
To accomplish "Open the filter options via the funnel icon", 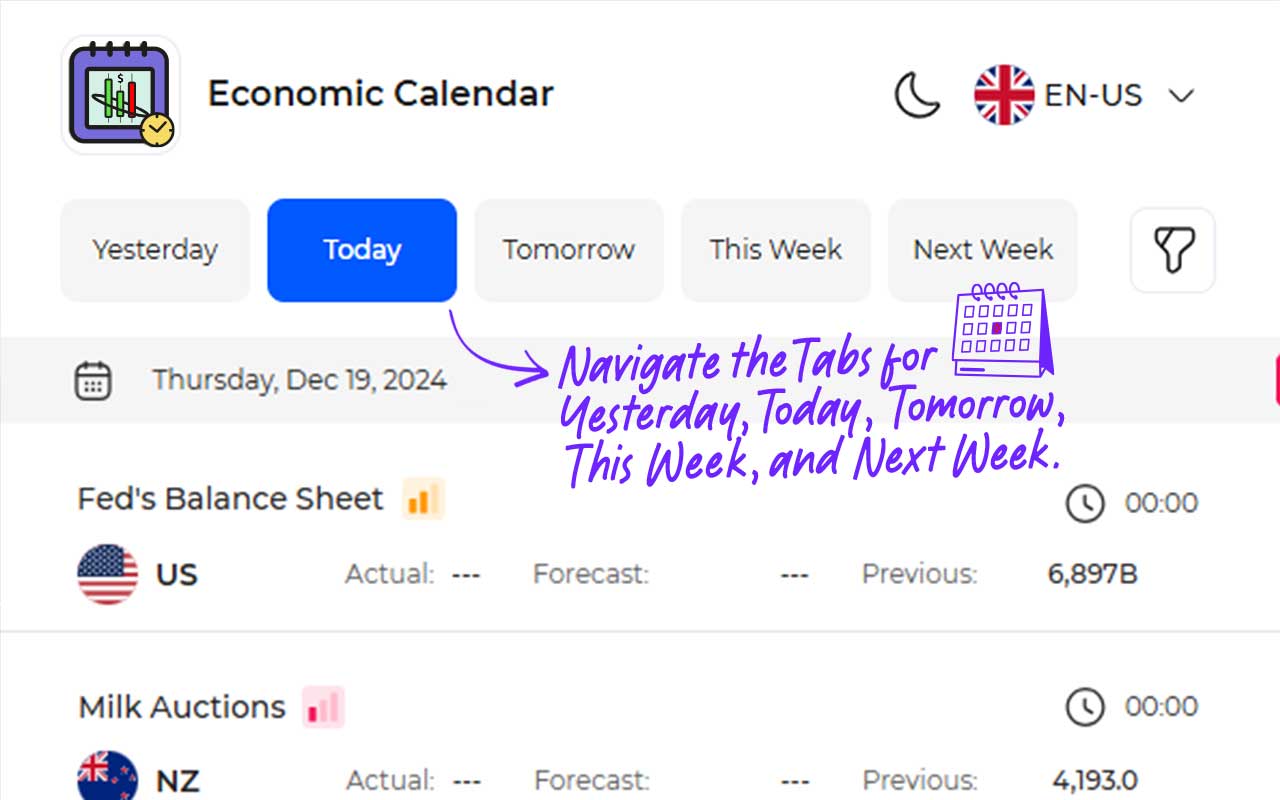I will [1172, 250].
